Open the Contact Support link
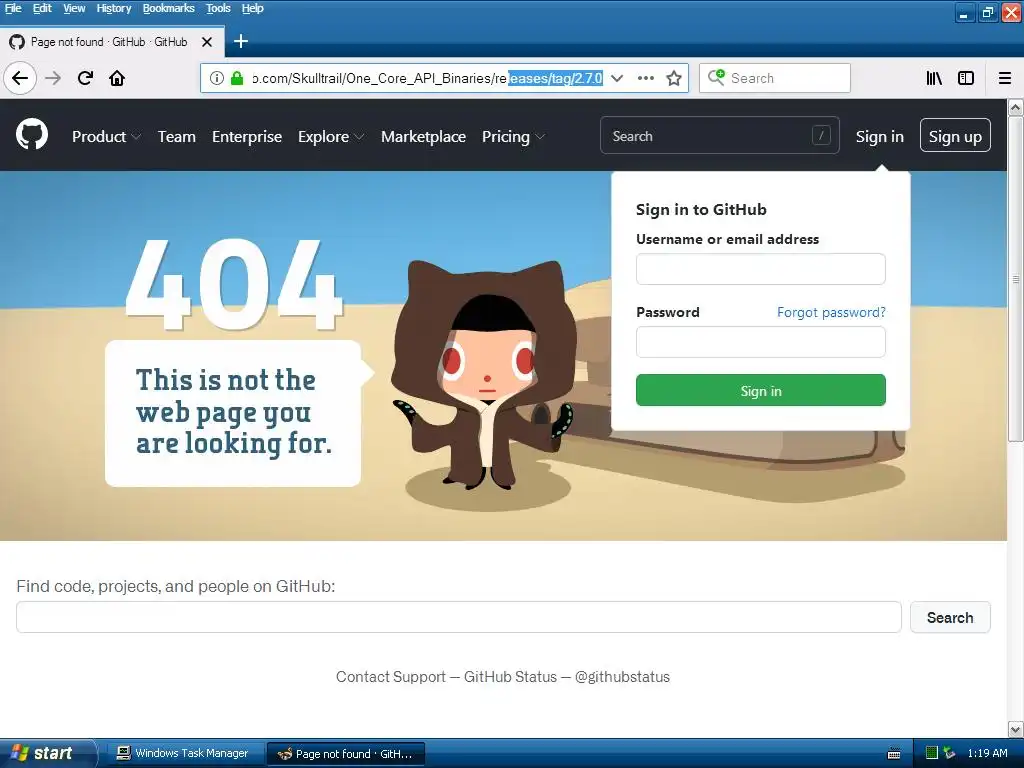The width and height of the screenshot is (1024, 768). pyautogui.click(x=391, y=677)
